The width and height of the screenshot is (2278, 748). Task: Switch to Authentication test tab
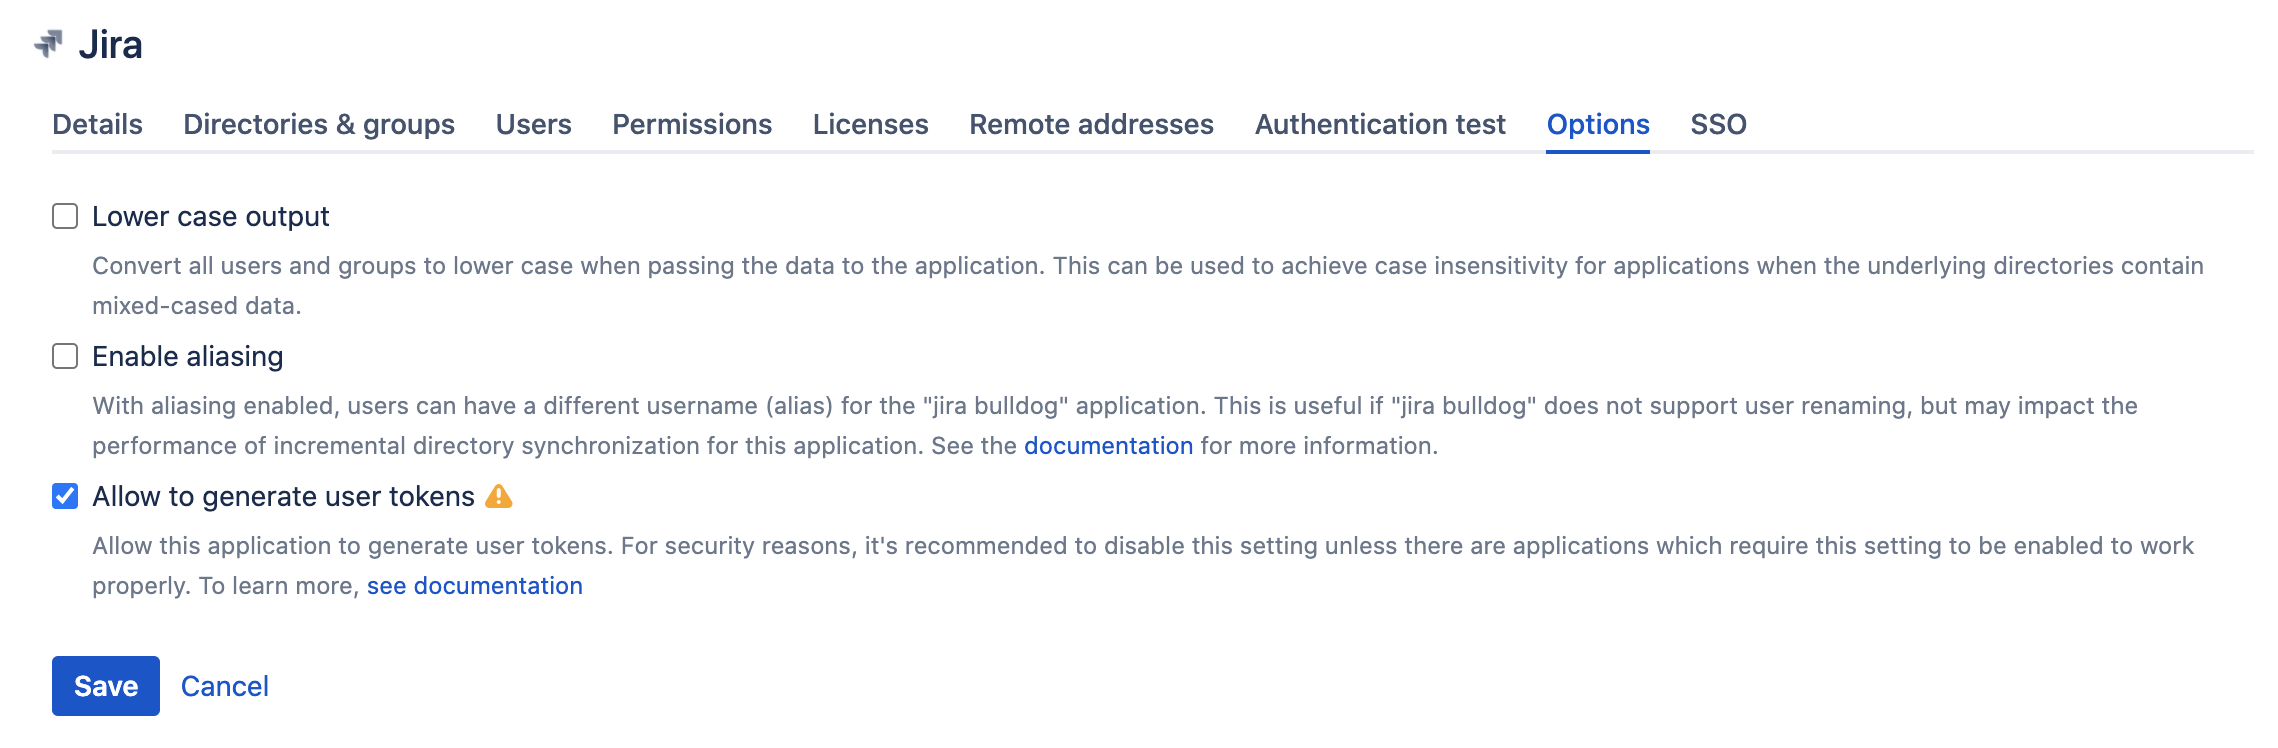(x=1380, y=124)
